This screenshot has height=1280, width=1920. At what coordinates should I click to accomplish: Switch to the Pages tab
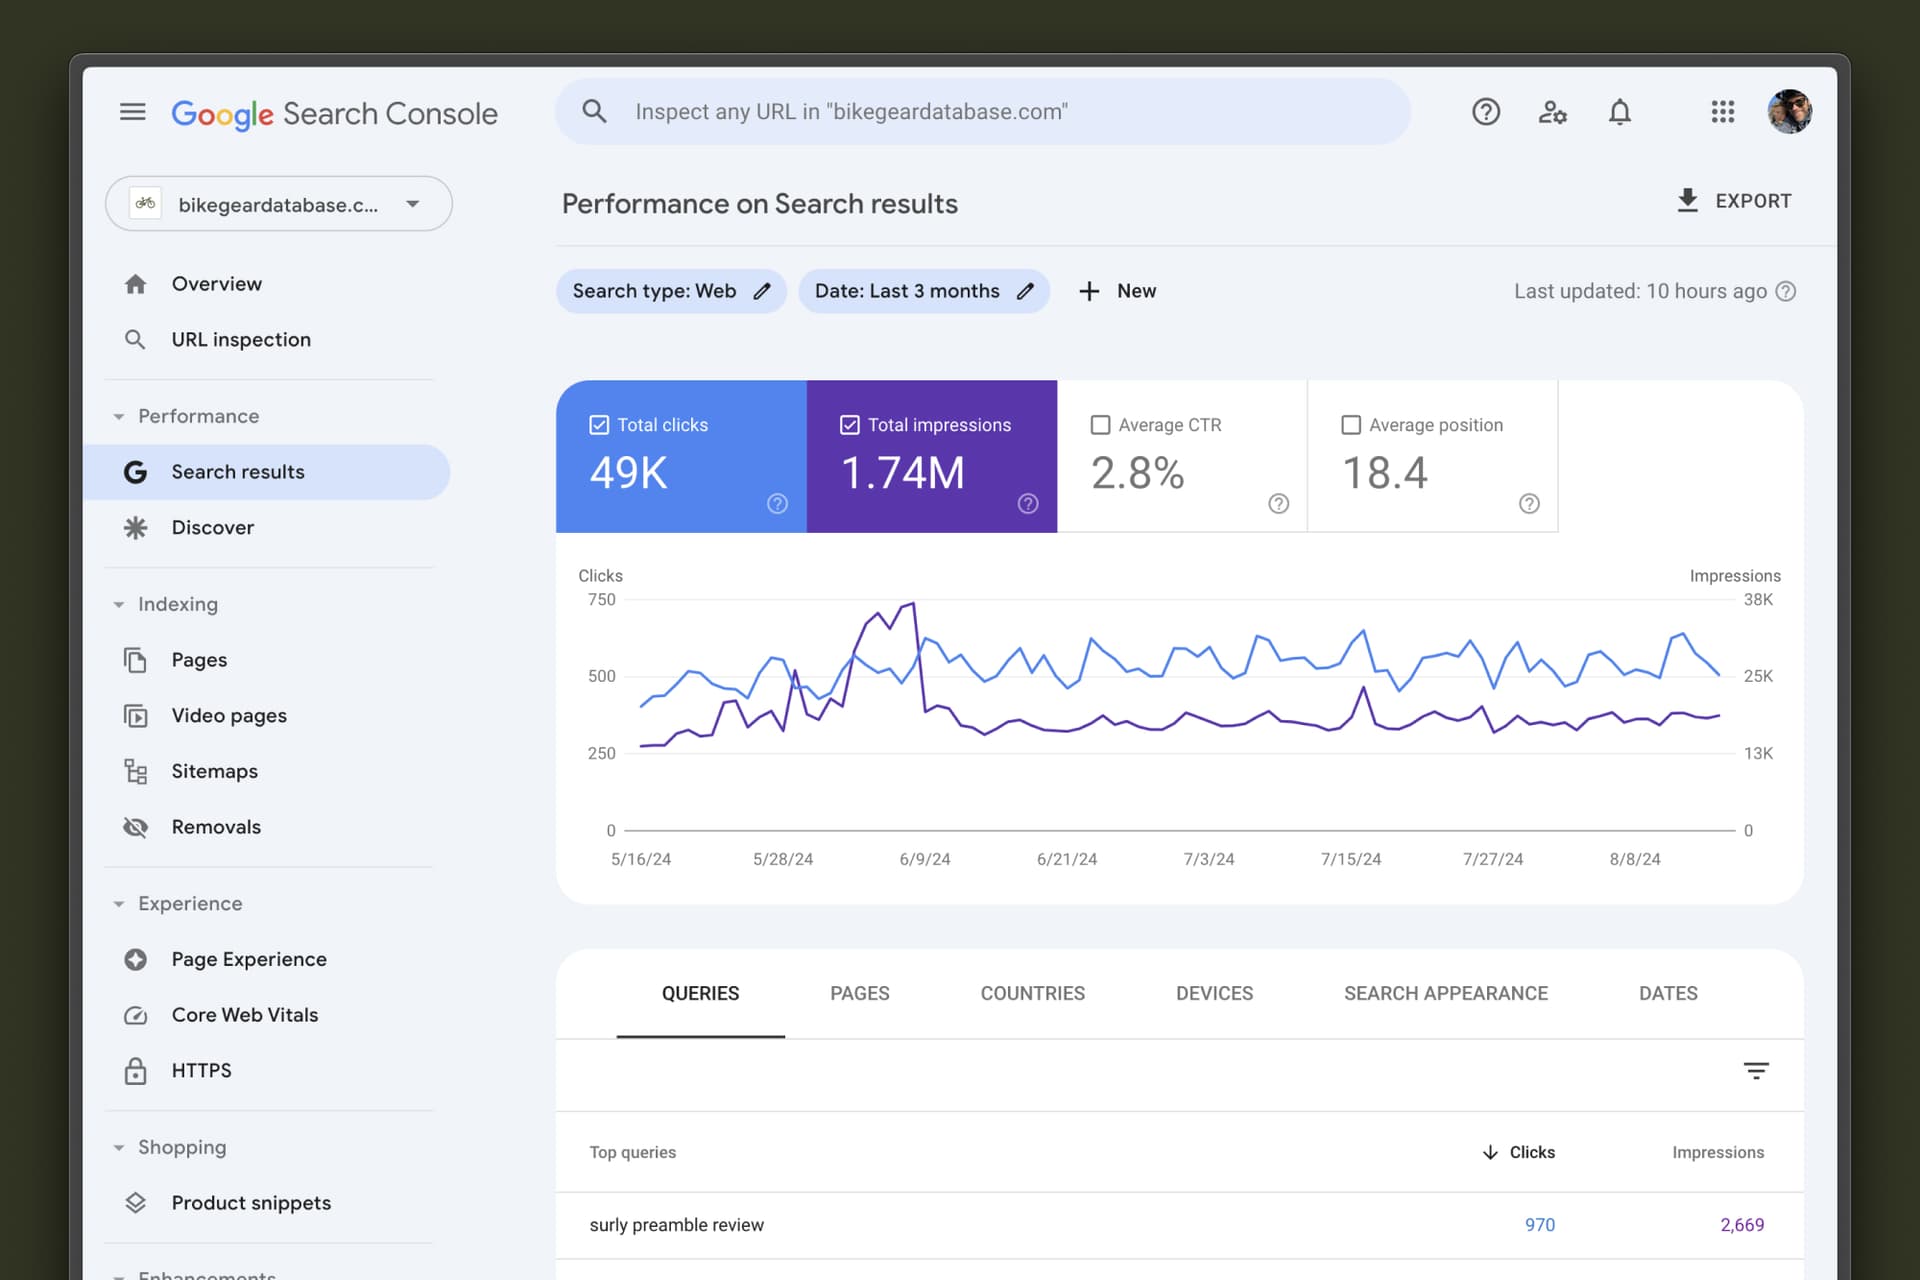point(859,993)
